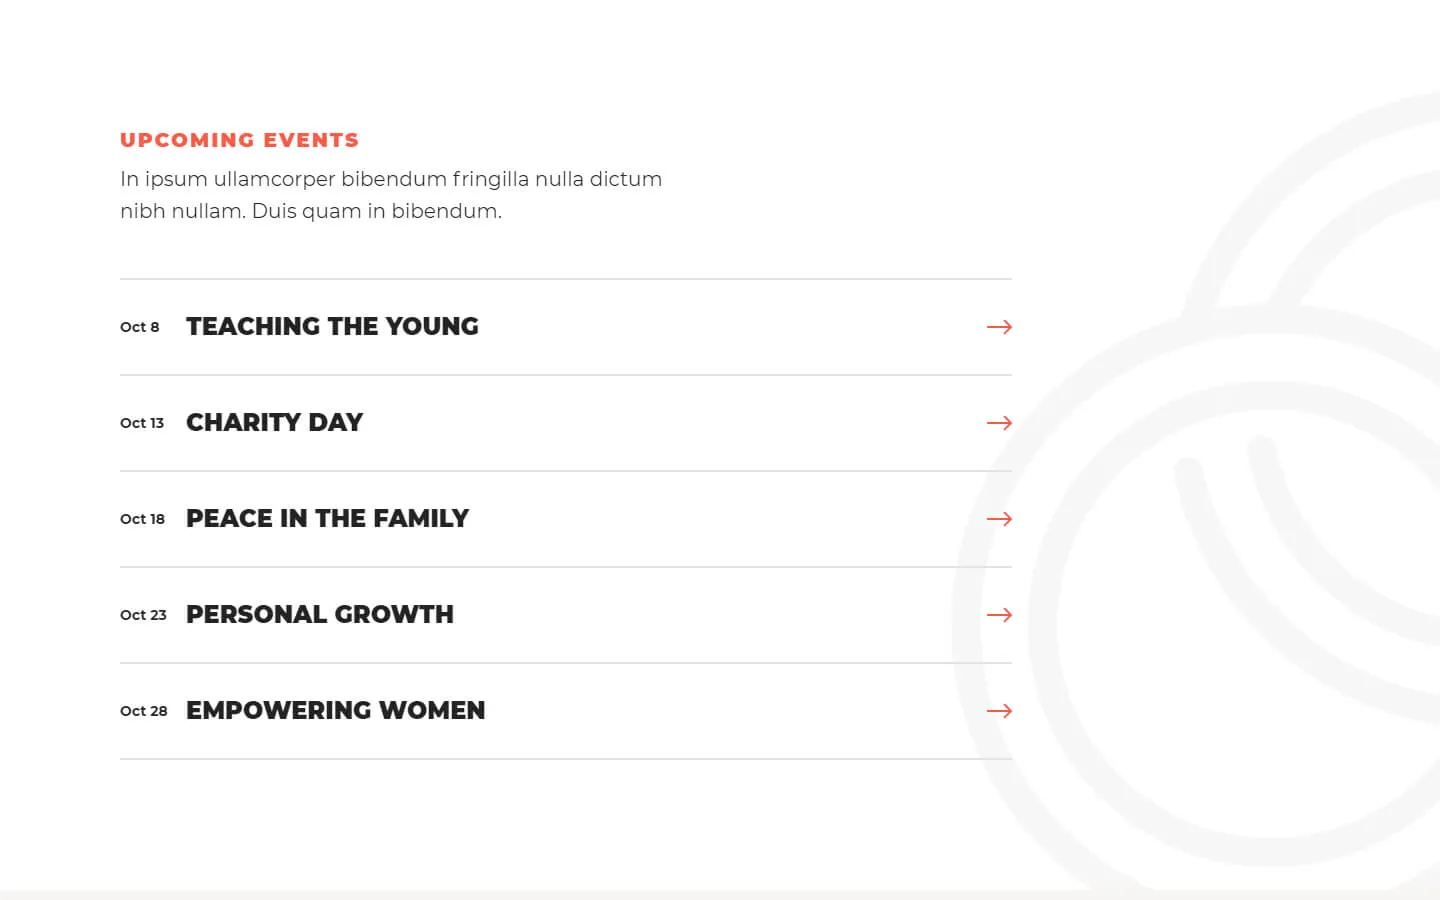Click the arrow beside Teaching the Young
The width and height of the screenshot is (1440, 900).
point(999,327)
